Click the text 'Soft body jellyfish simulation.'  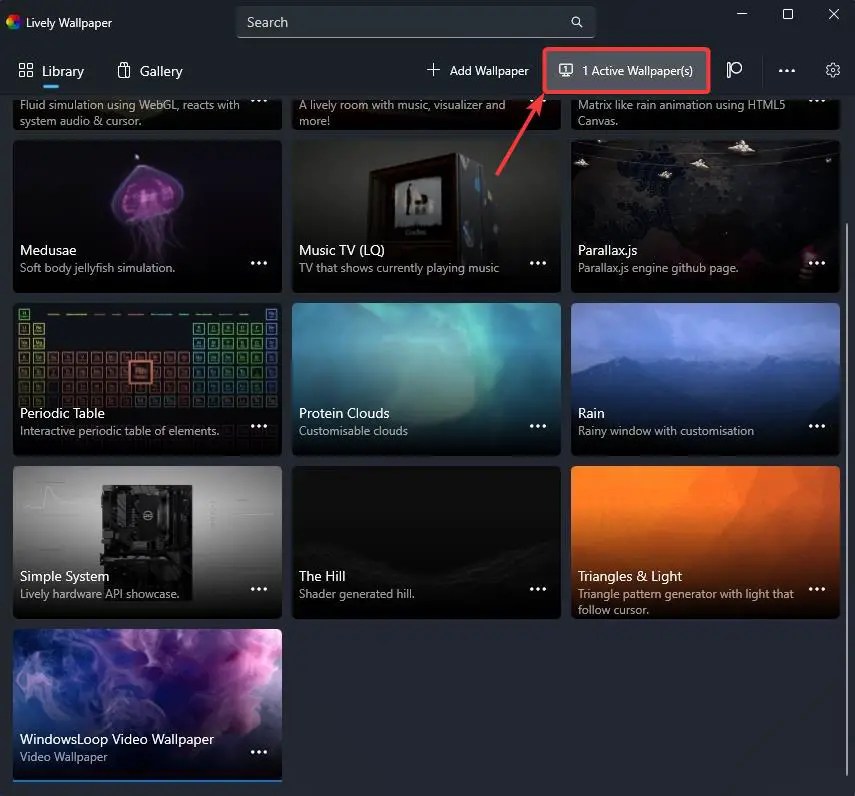pos(97,268)
